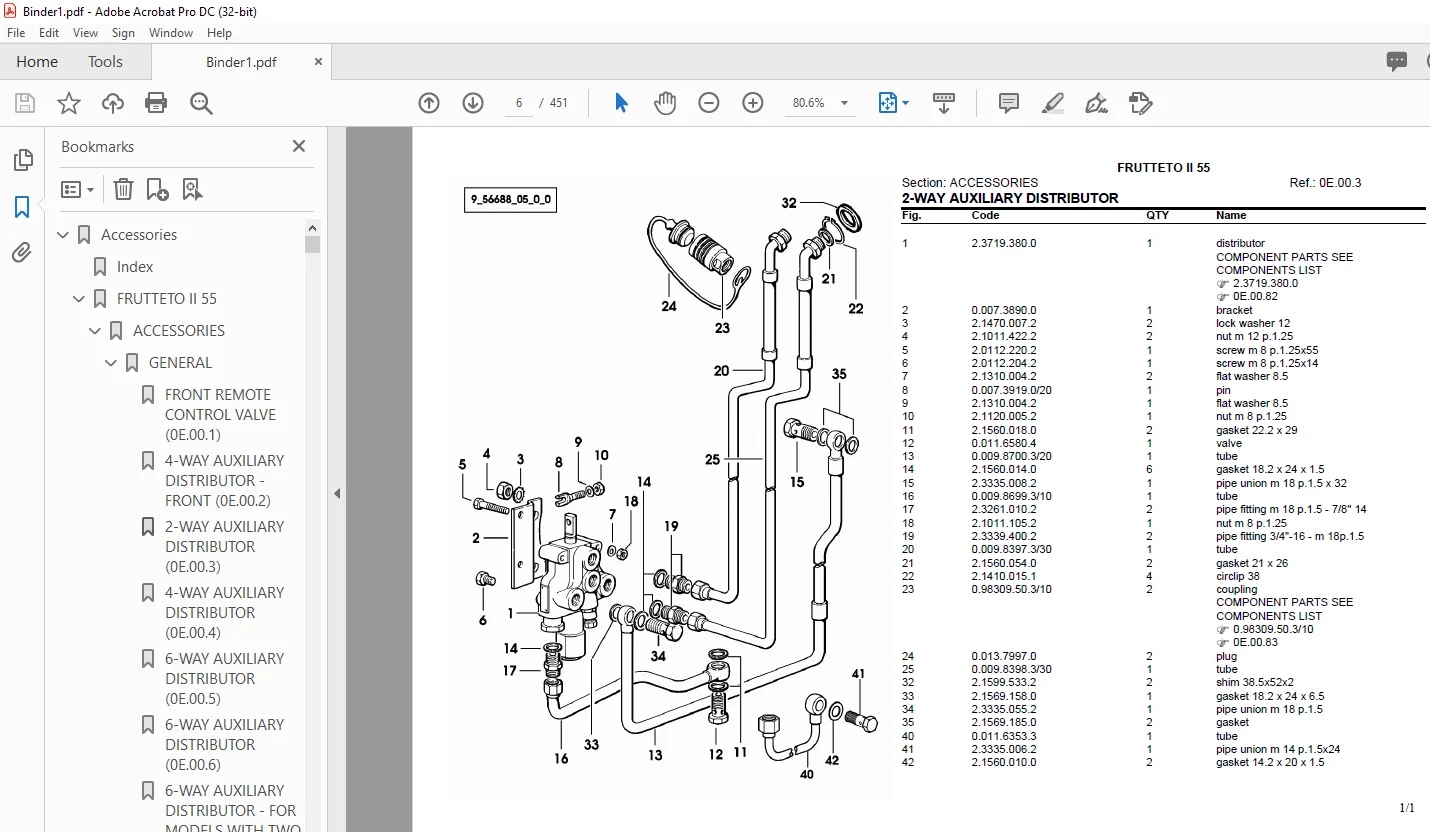Toggle the Bookmarks panel icon
Viewport: 1430px width, 832px height.
(x=22, y=207)
